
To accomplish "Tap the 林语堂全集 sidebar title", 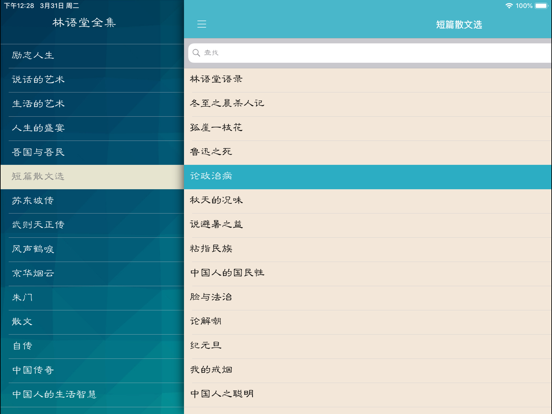I will [x=84, y=23].
